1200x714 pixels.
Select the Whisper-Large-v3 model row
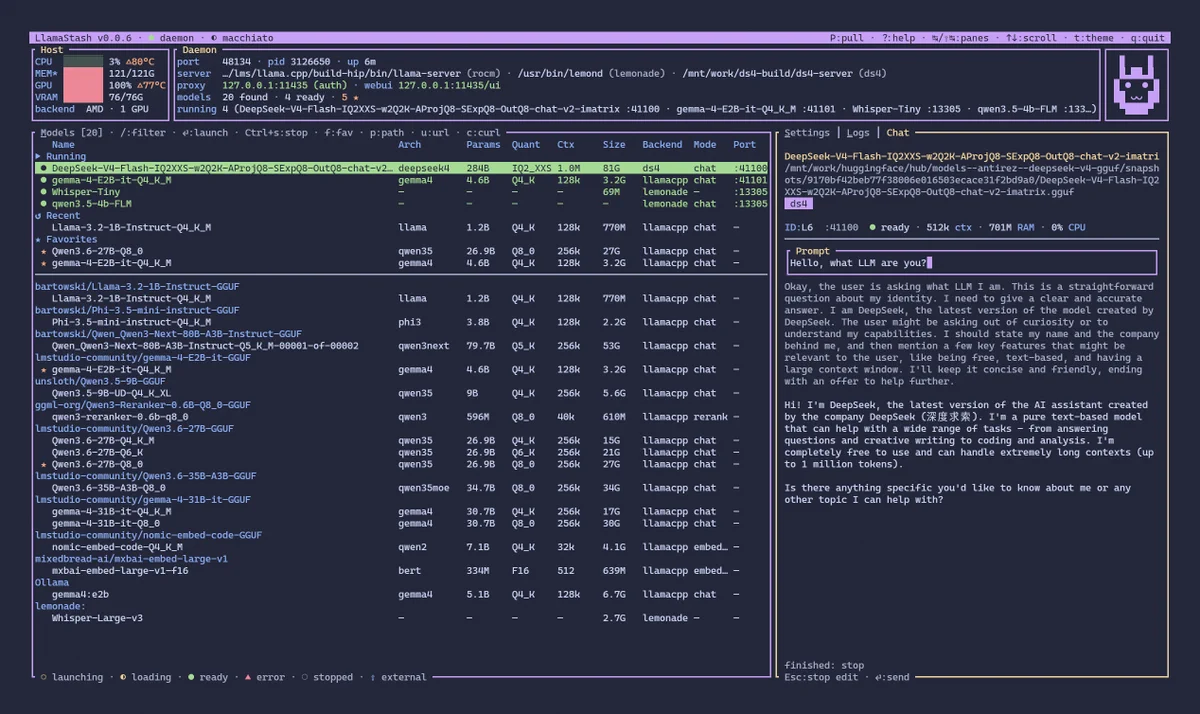(403, 618)
